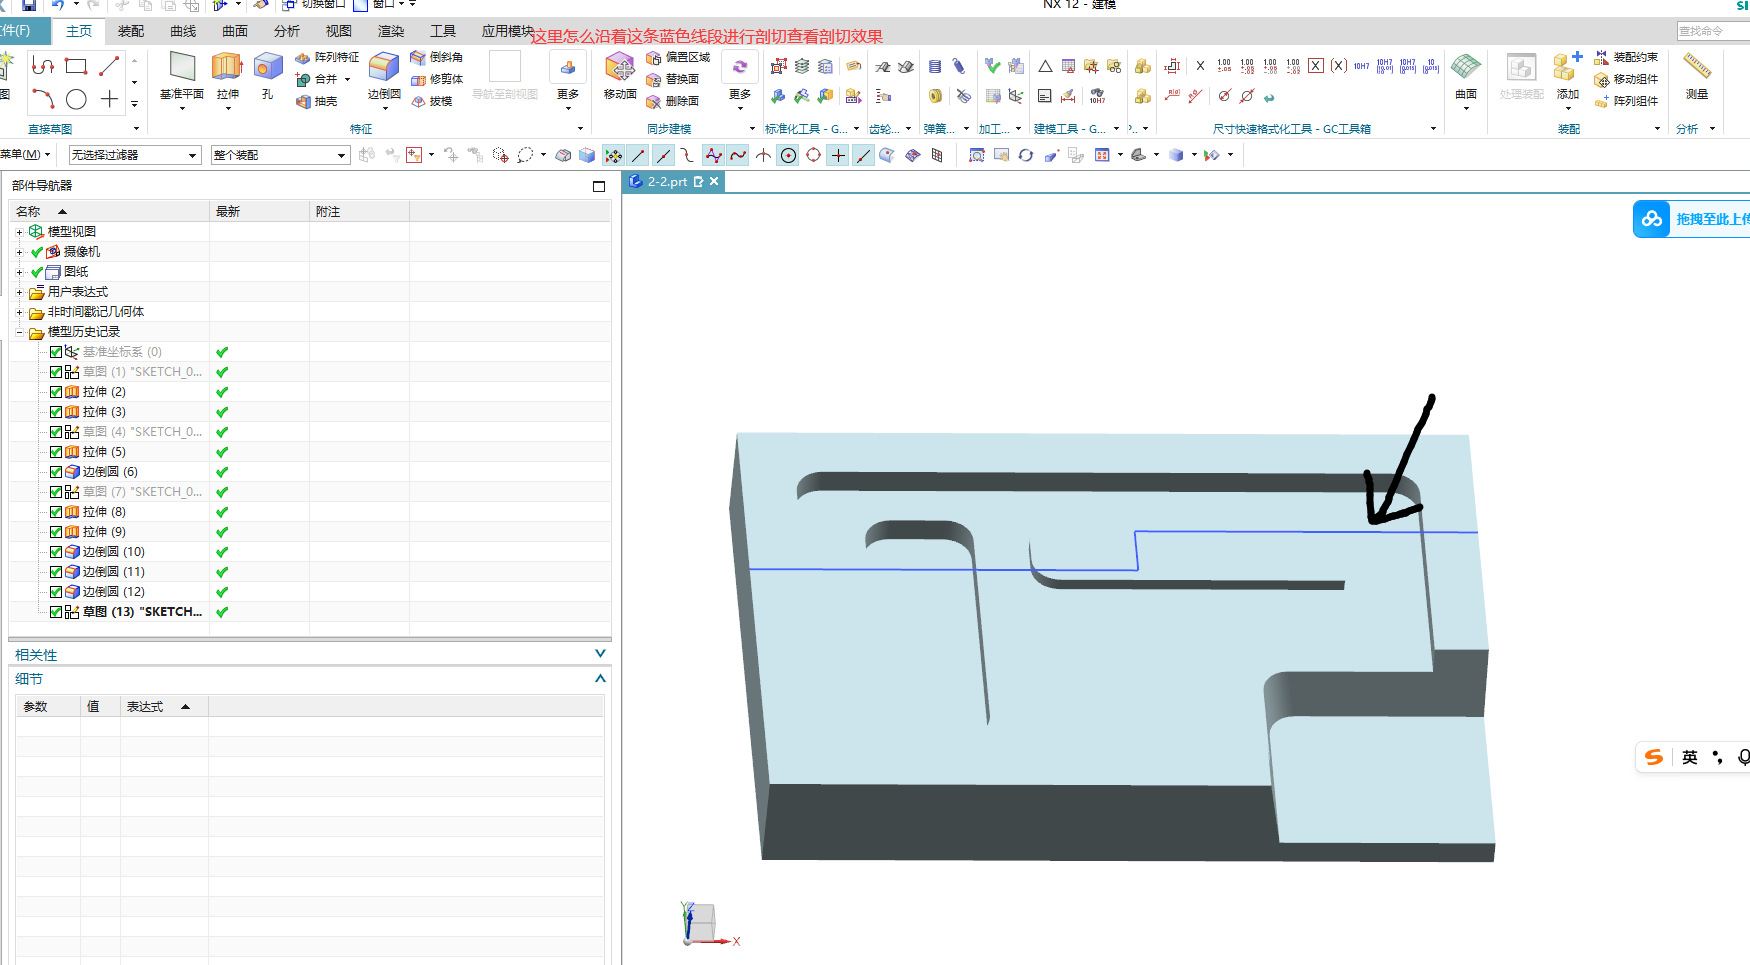
Task: Switch to the 曲线 ribbon tab
Action: tap(183, 31)
